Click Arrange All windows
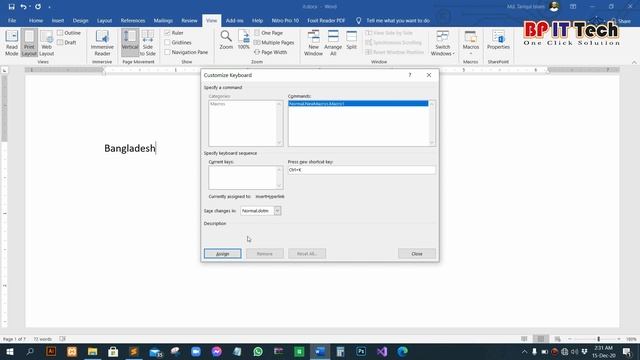640x360 pixels. (x=333, y=42)
